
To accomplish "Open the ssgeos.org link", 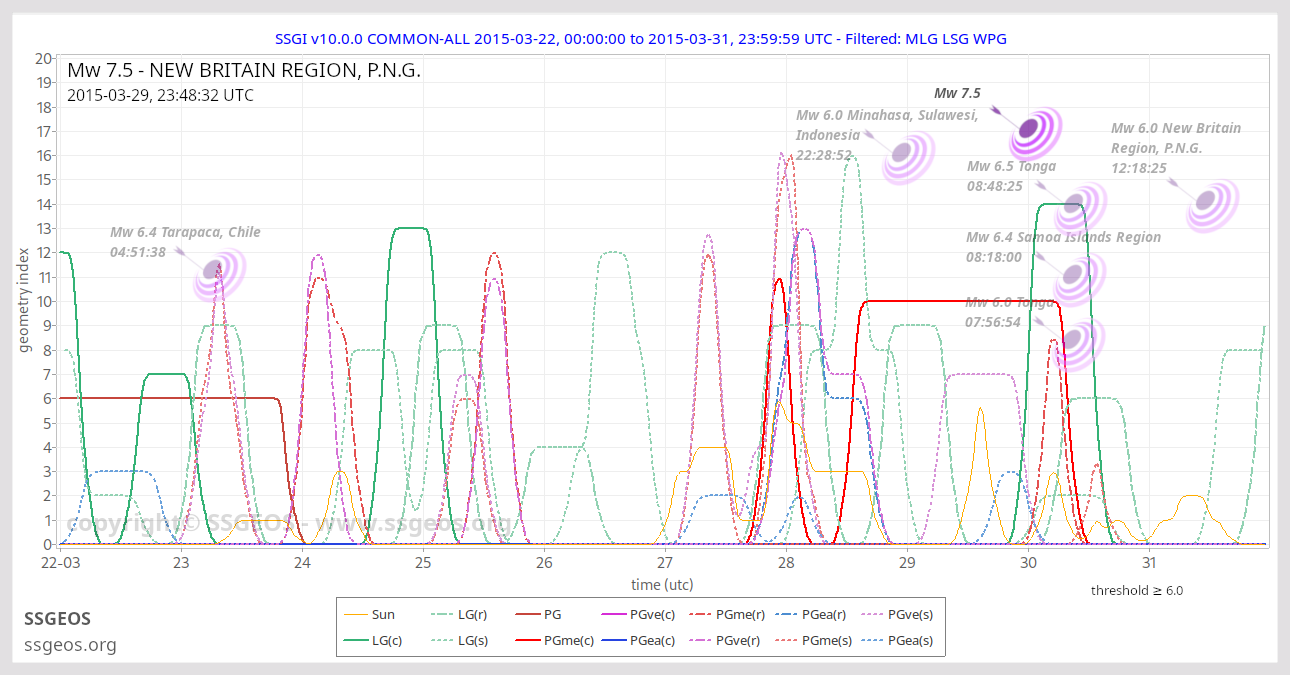I will (x=70, y=645).
